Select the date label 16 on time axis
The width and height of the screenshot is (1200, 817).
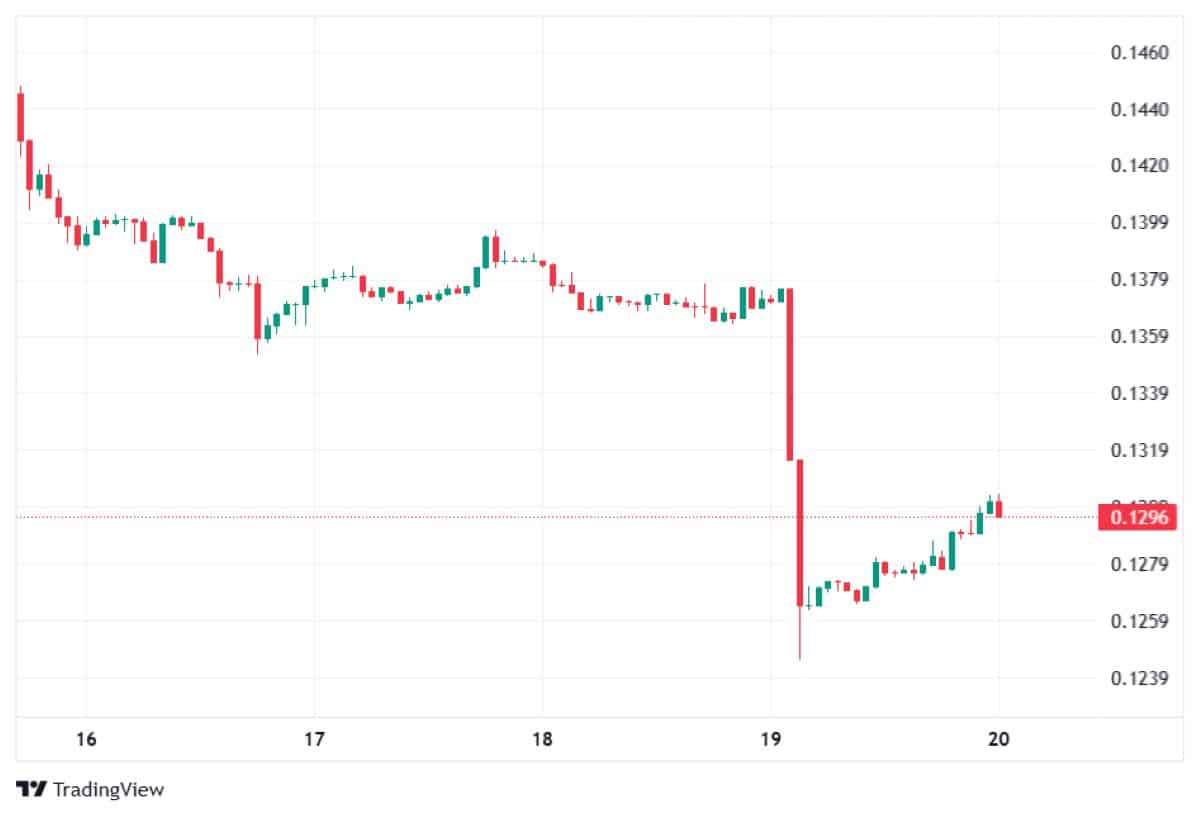point(86,740)
